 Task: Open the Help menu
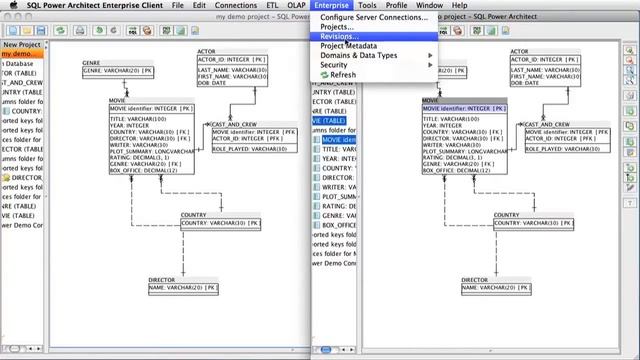coord(459,5)
